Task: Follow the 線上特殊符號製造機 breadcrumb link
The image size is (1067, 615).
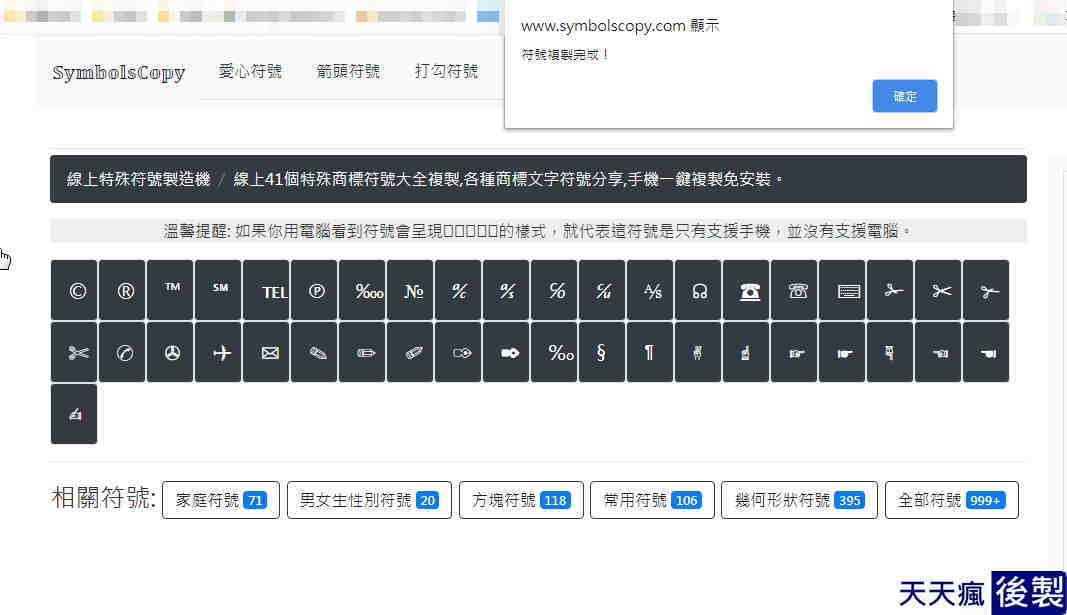Action: tap(138, 179)
